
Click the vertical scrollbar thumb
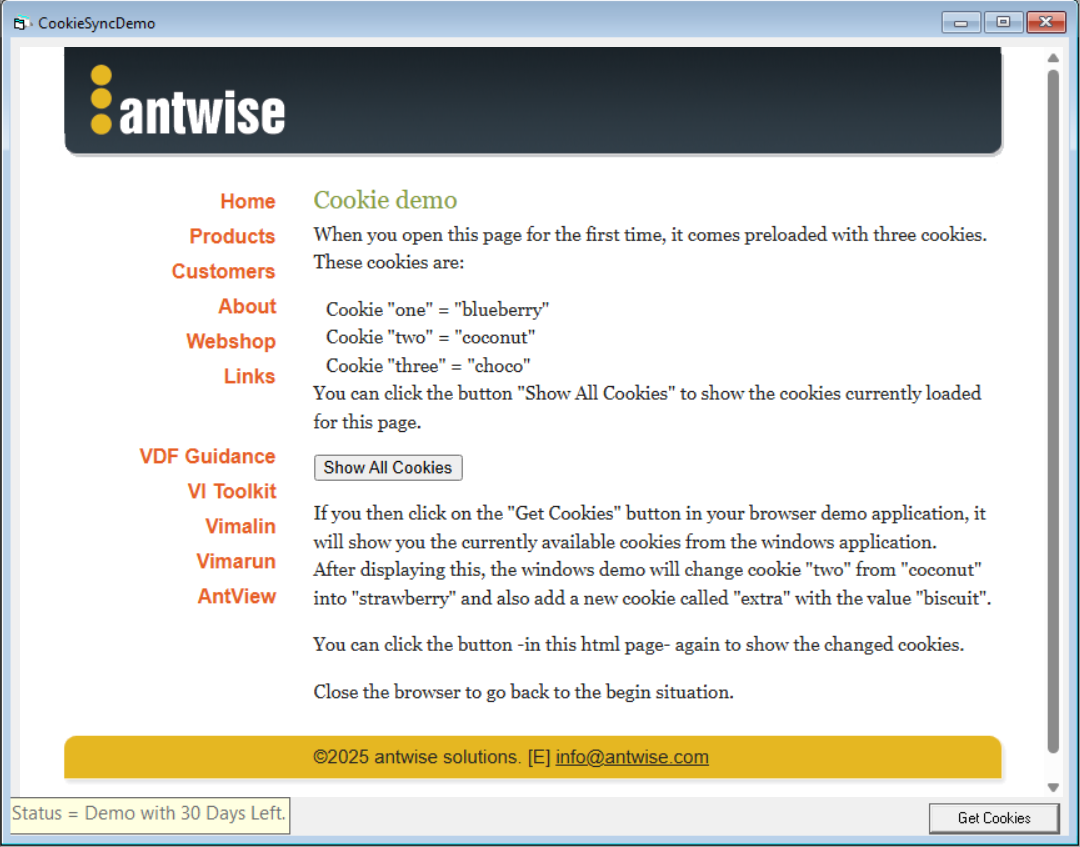[x=1053, y=410]
